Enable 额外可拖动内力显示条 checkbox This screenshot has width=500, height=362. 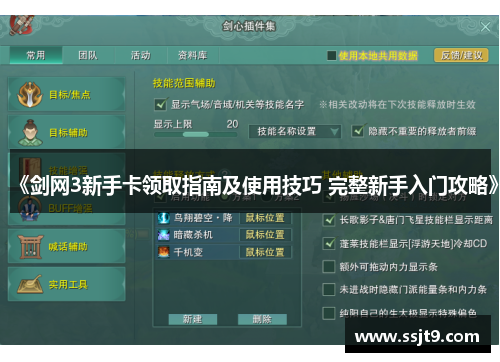pyautogui.click(x=329, y=267)
